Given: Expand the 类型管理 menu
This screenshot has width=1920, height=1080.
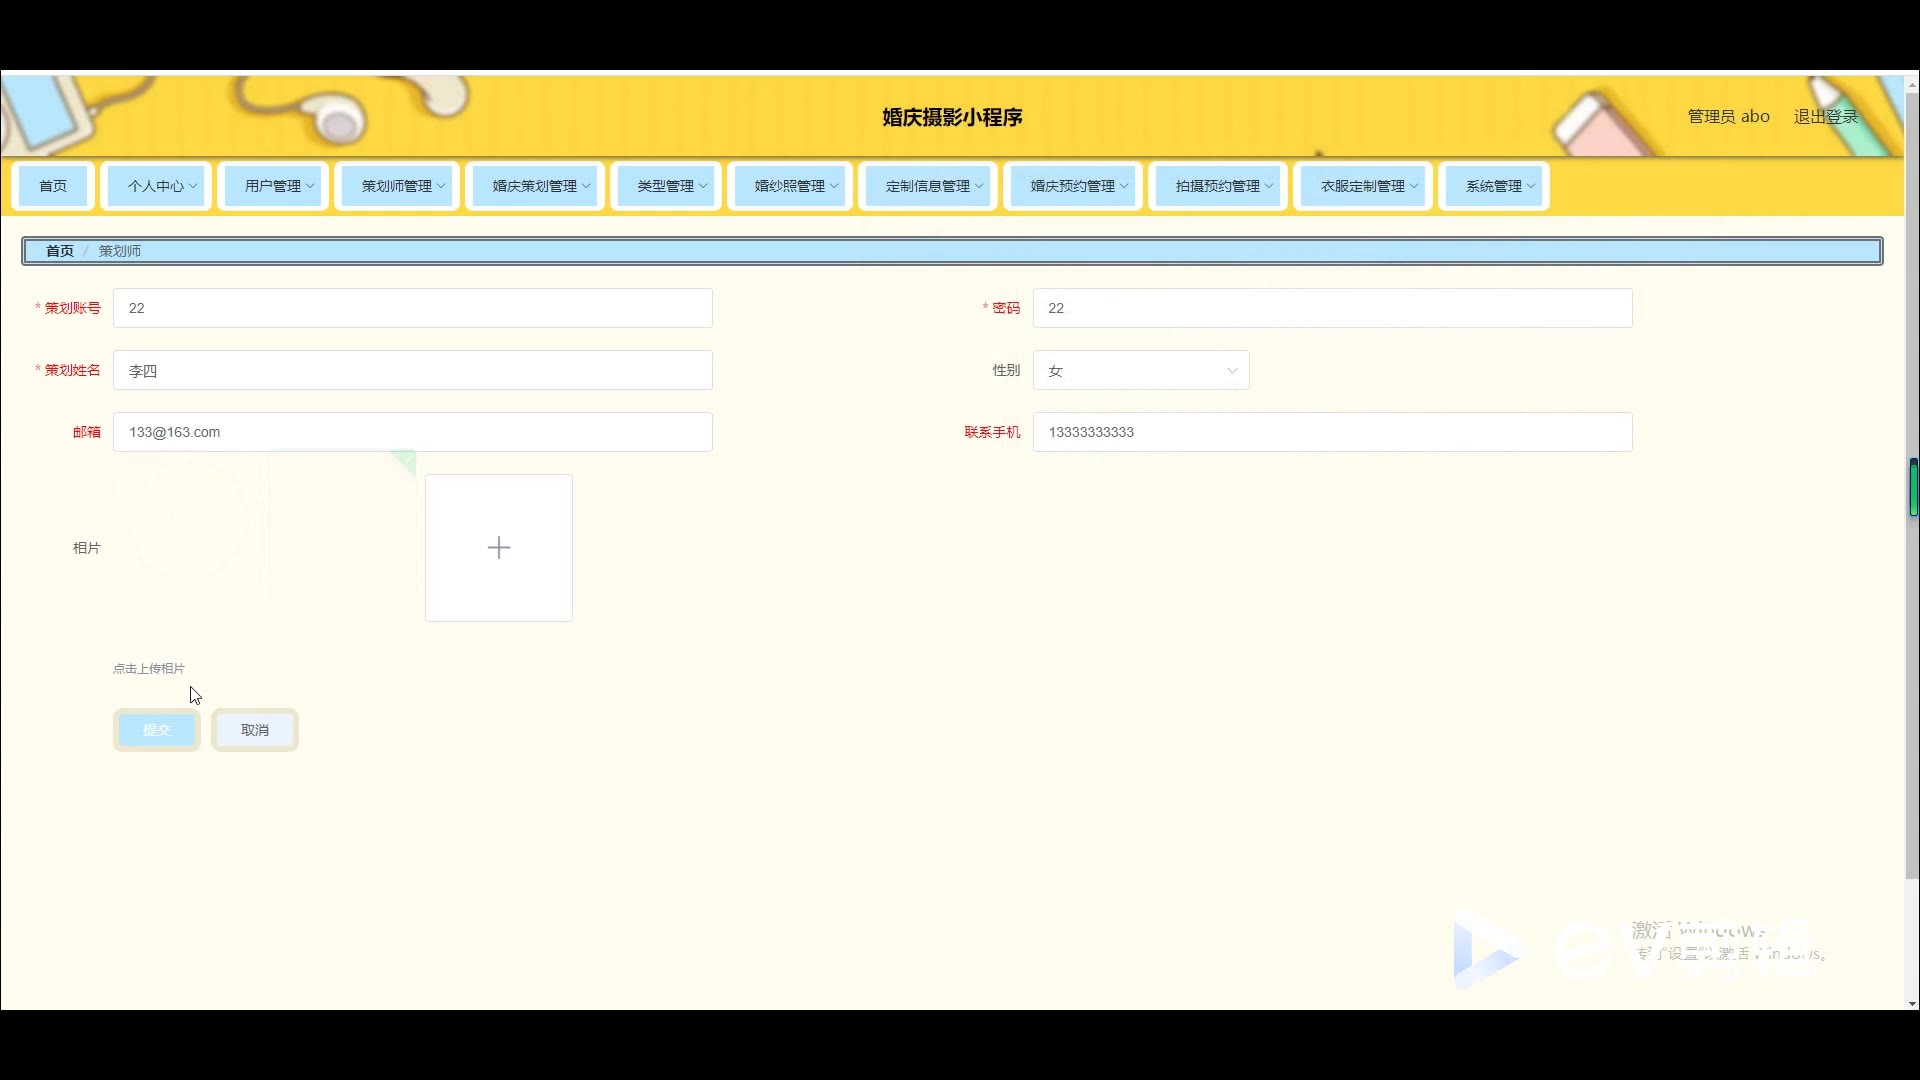Looking at the screenshot, I should [x=666, y=186].
